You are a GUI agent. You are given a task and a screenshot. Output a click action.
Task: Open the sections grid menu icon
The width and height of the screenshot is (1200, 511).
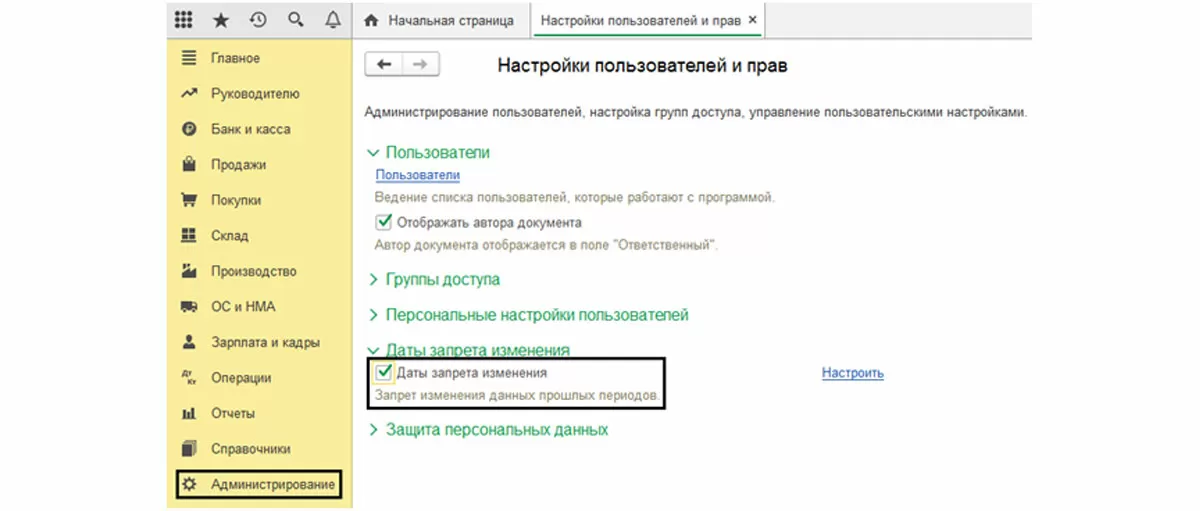coord(183,20)
